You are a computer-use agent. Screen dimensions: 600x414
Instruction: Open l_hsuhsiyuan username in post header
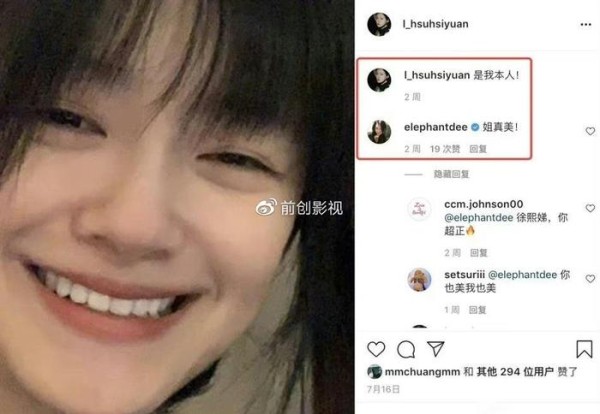435,24
